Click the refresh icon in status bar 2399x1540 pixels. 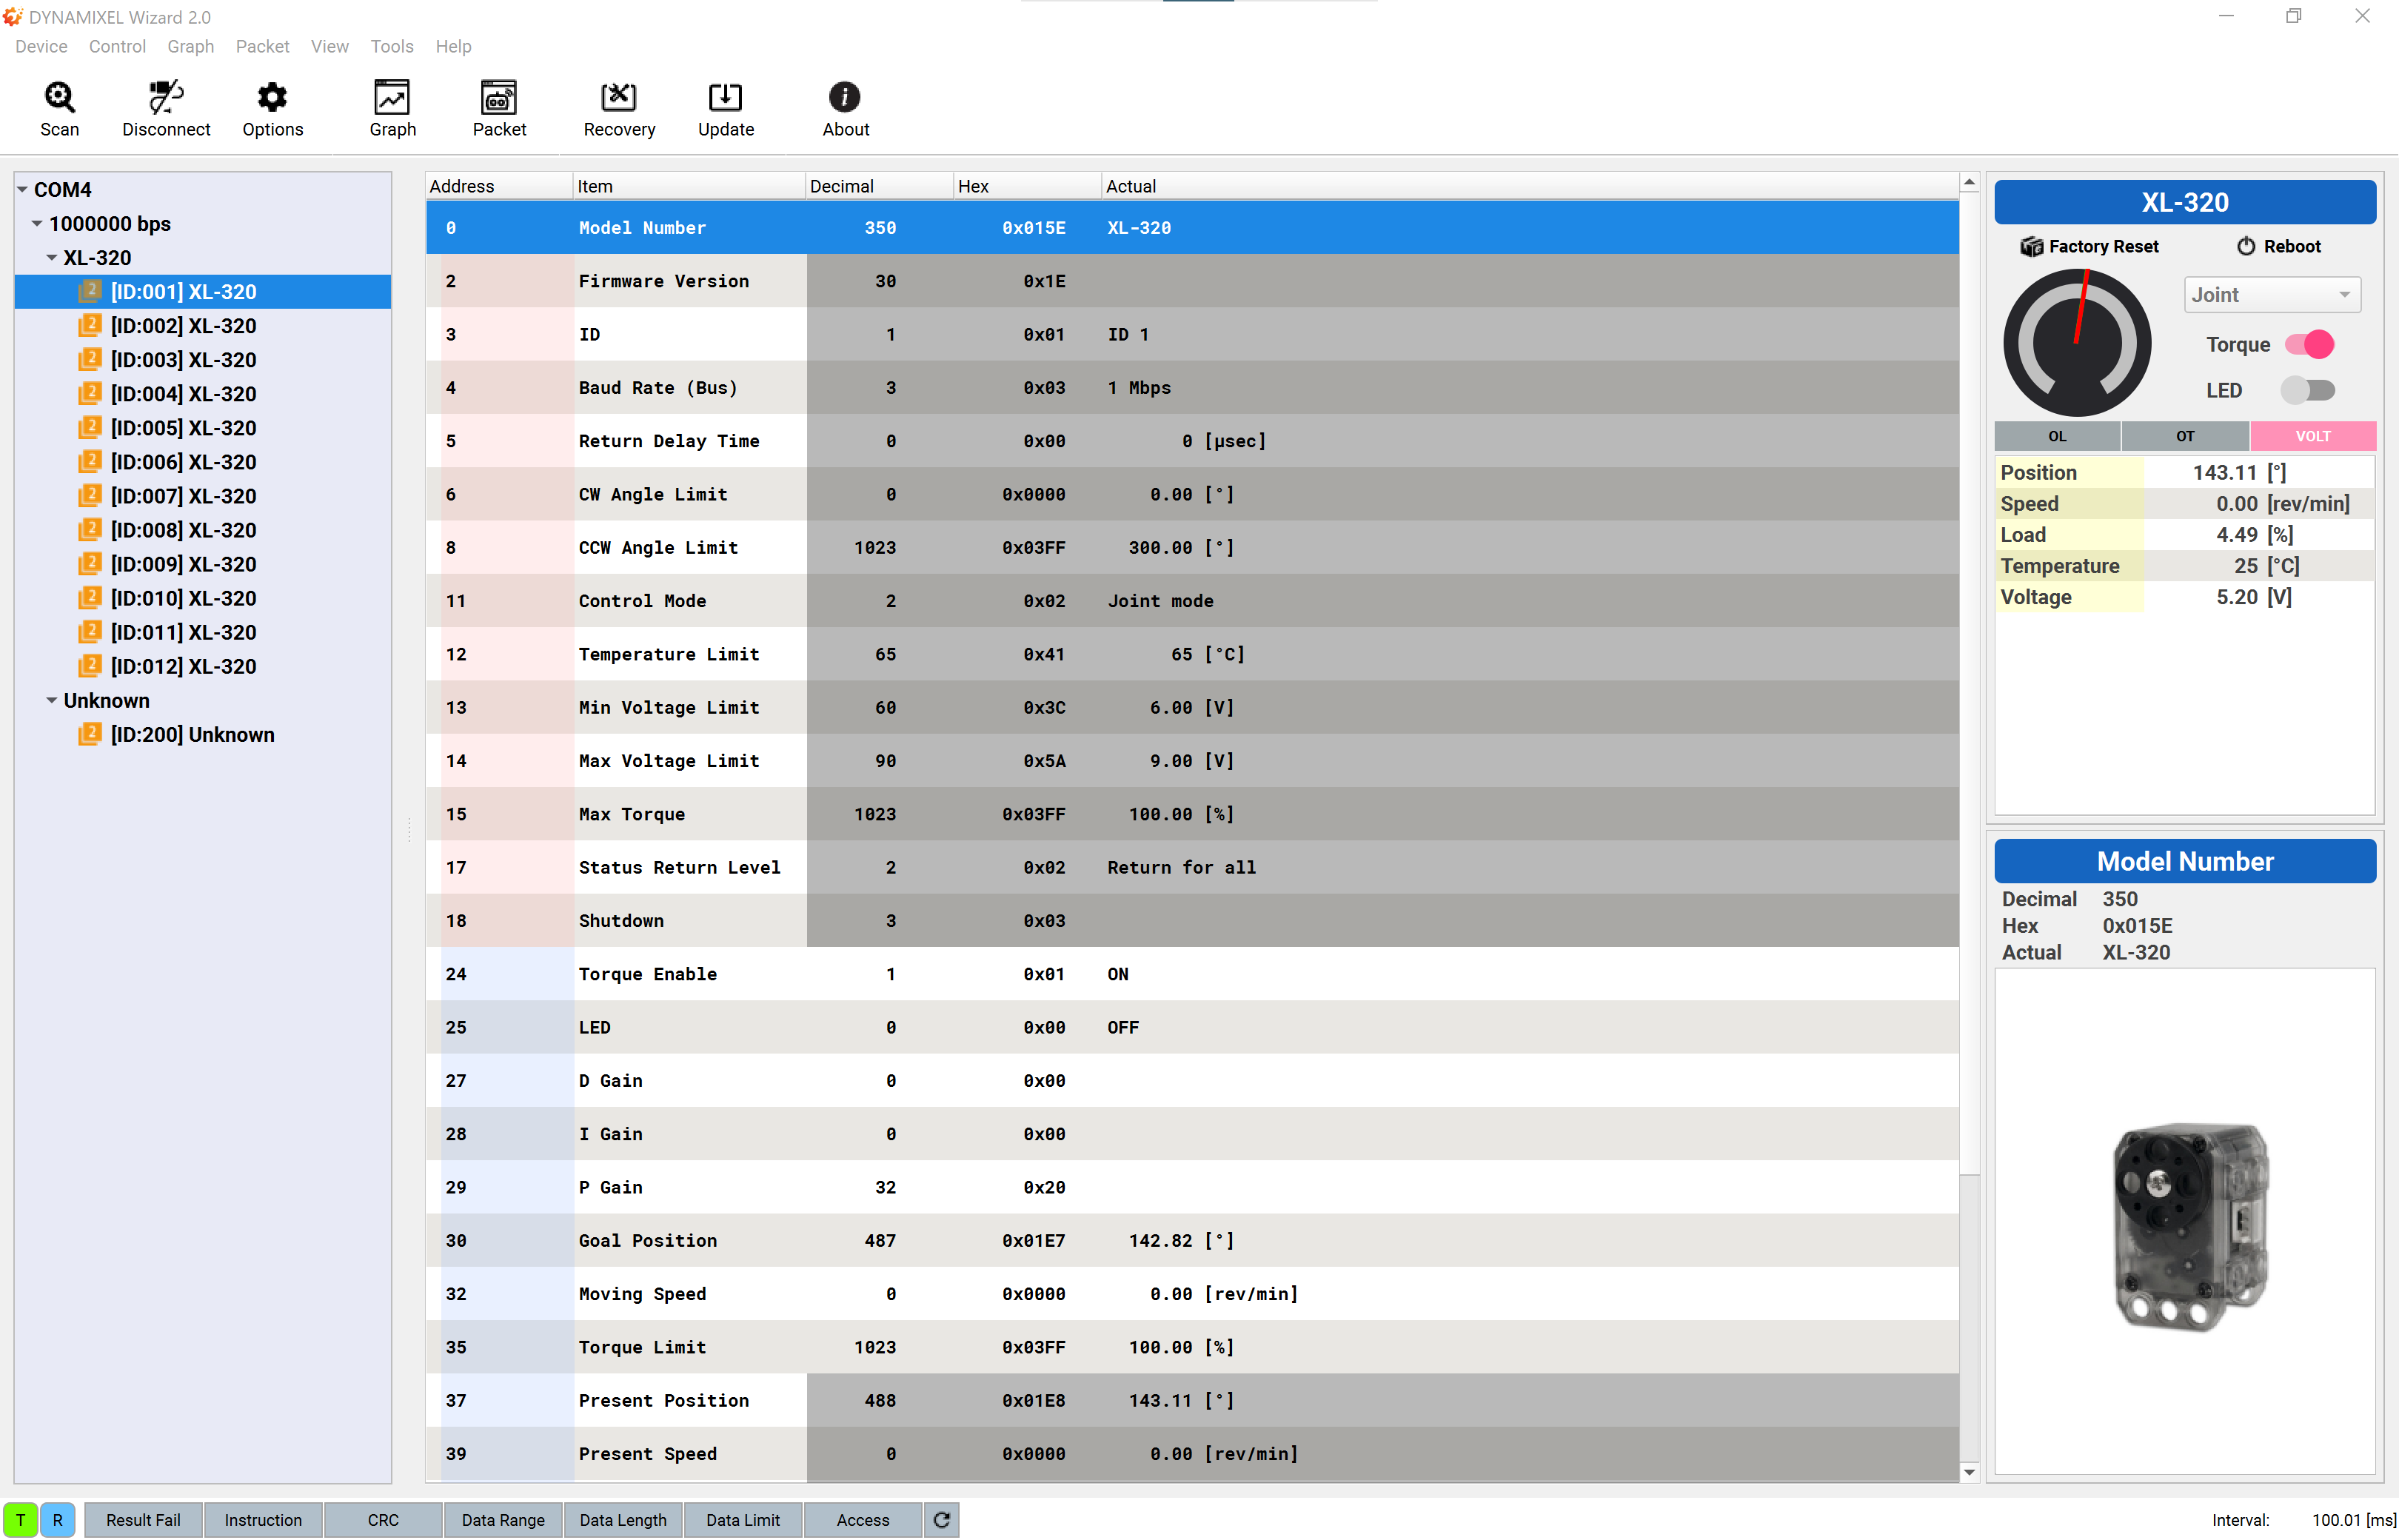coord(942,1520)
